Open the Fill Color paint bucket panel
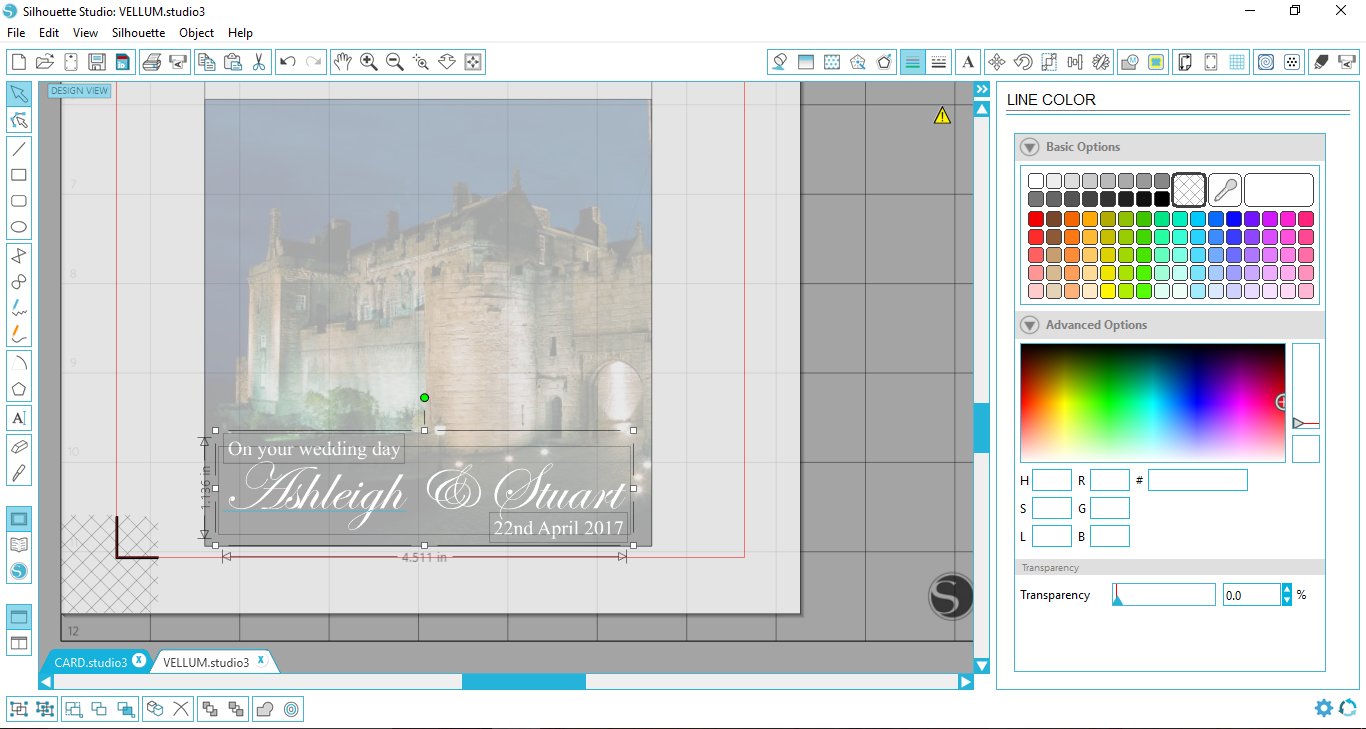This screenshot has height=729, width=1366. (780, 62)
